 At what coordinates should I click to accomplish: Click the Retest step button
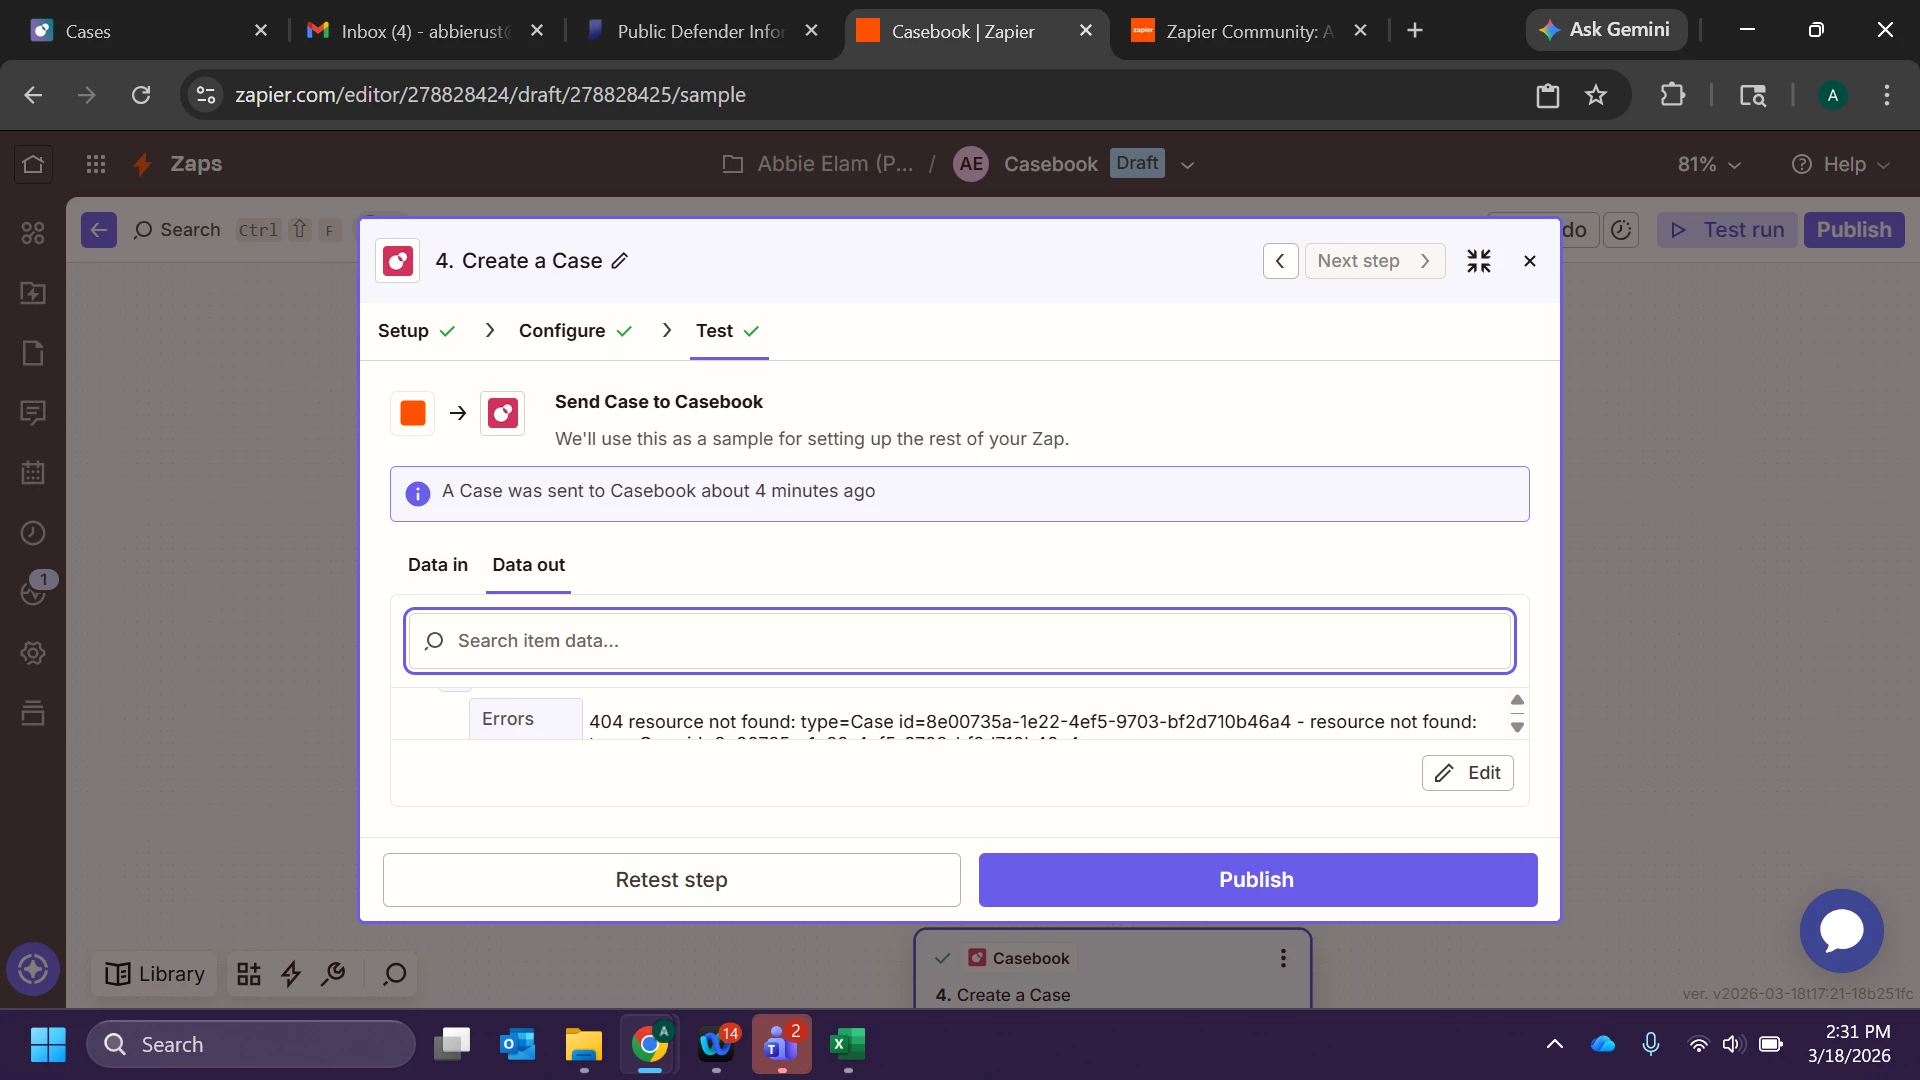[x=671, y=880]
